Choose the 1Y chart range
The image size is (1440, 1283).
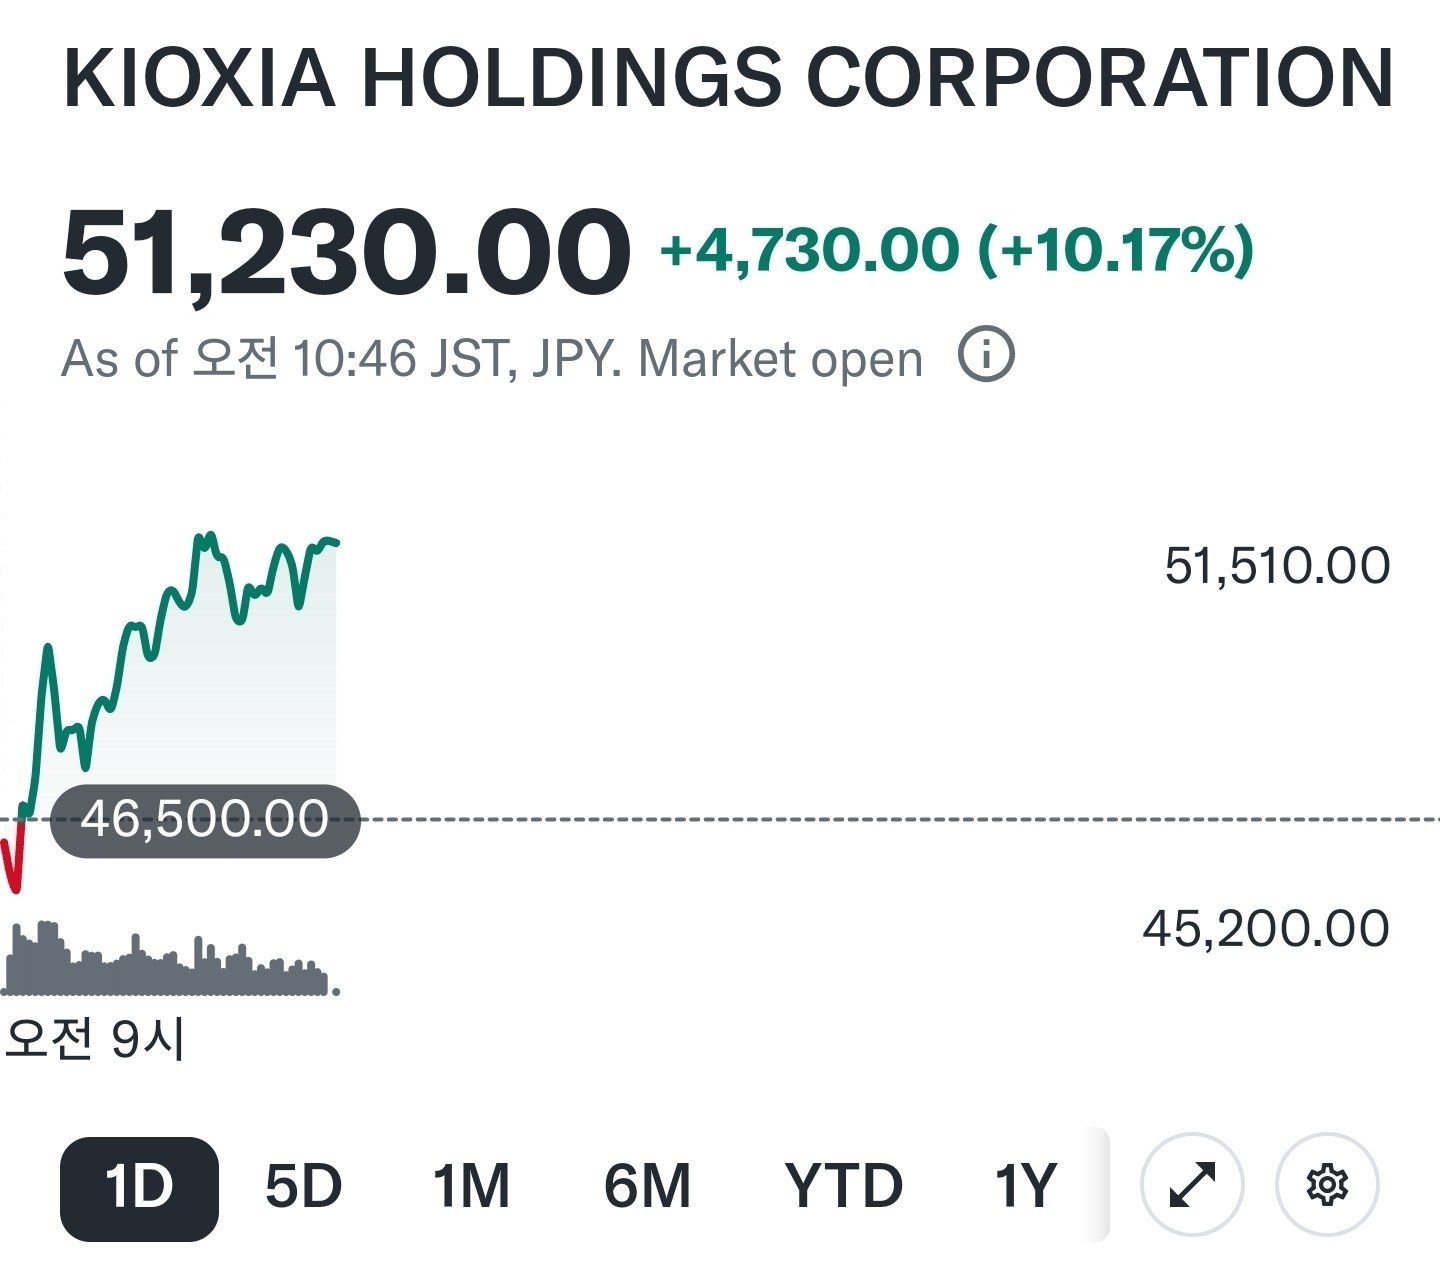coord(1025,1187)
